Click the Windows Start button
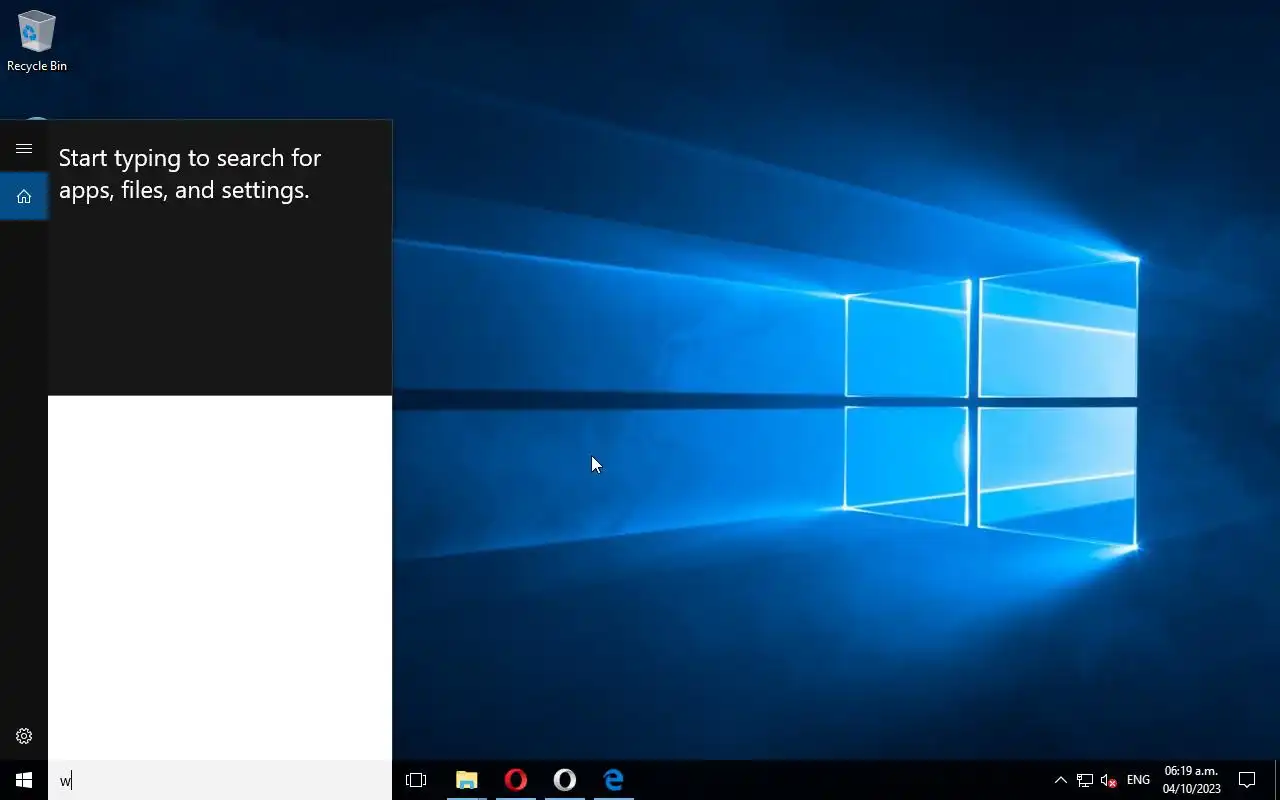 click(x=24, y=780)
